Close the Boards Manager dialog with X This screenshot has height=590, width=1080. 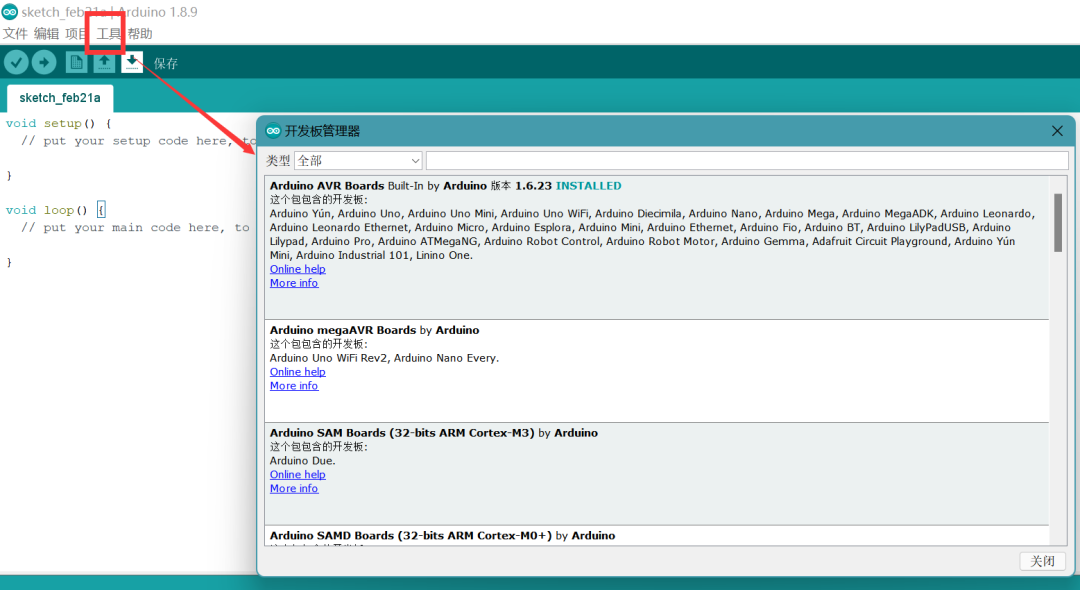coord(1057,131)
